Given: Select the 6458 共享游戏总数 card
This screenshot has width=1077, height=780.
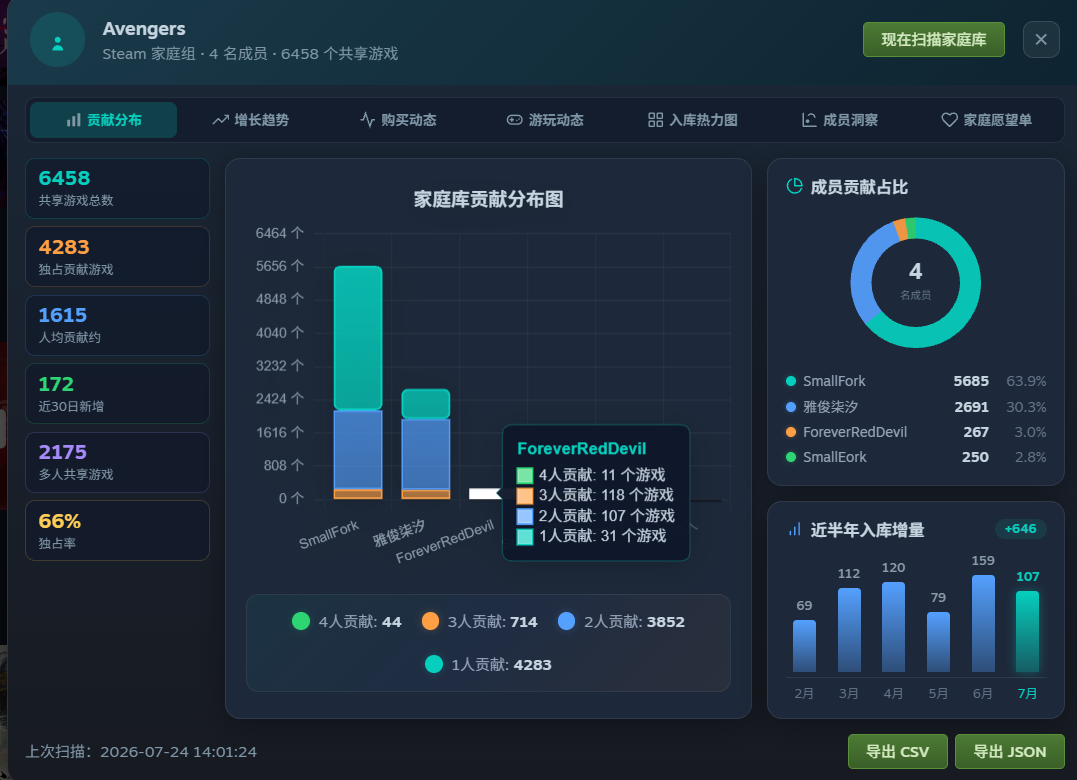Looking at the screenshot, I should (117, 189).
